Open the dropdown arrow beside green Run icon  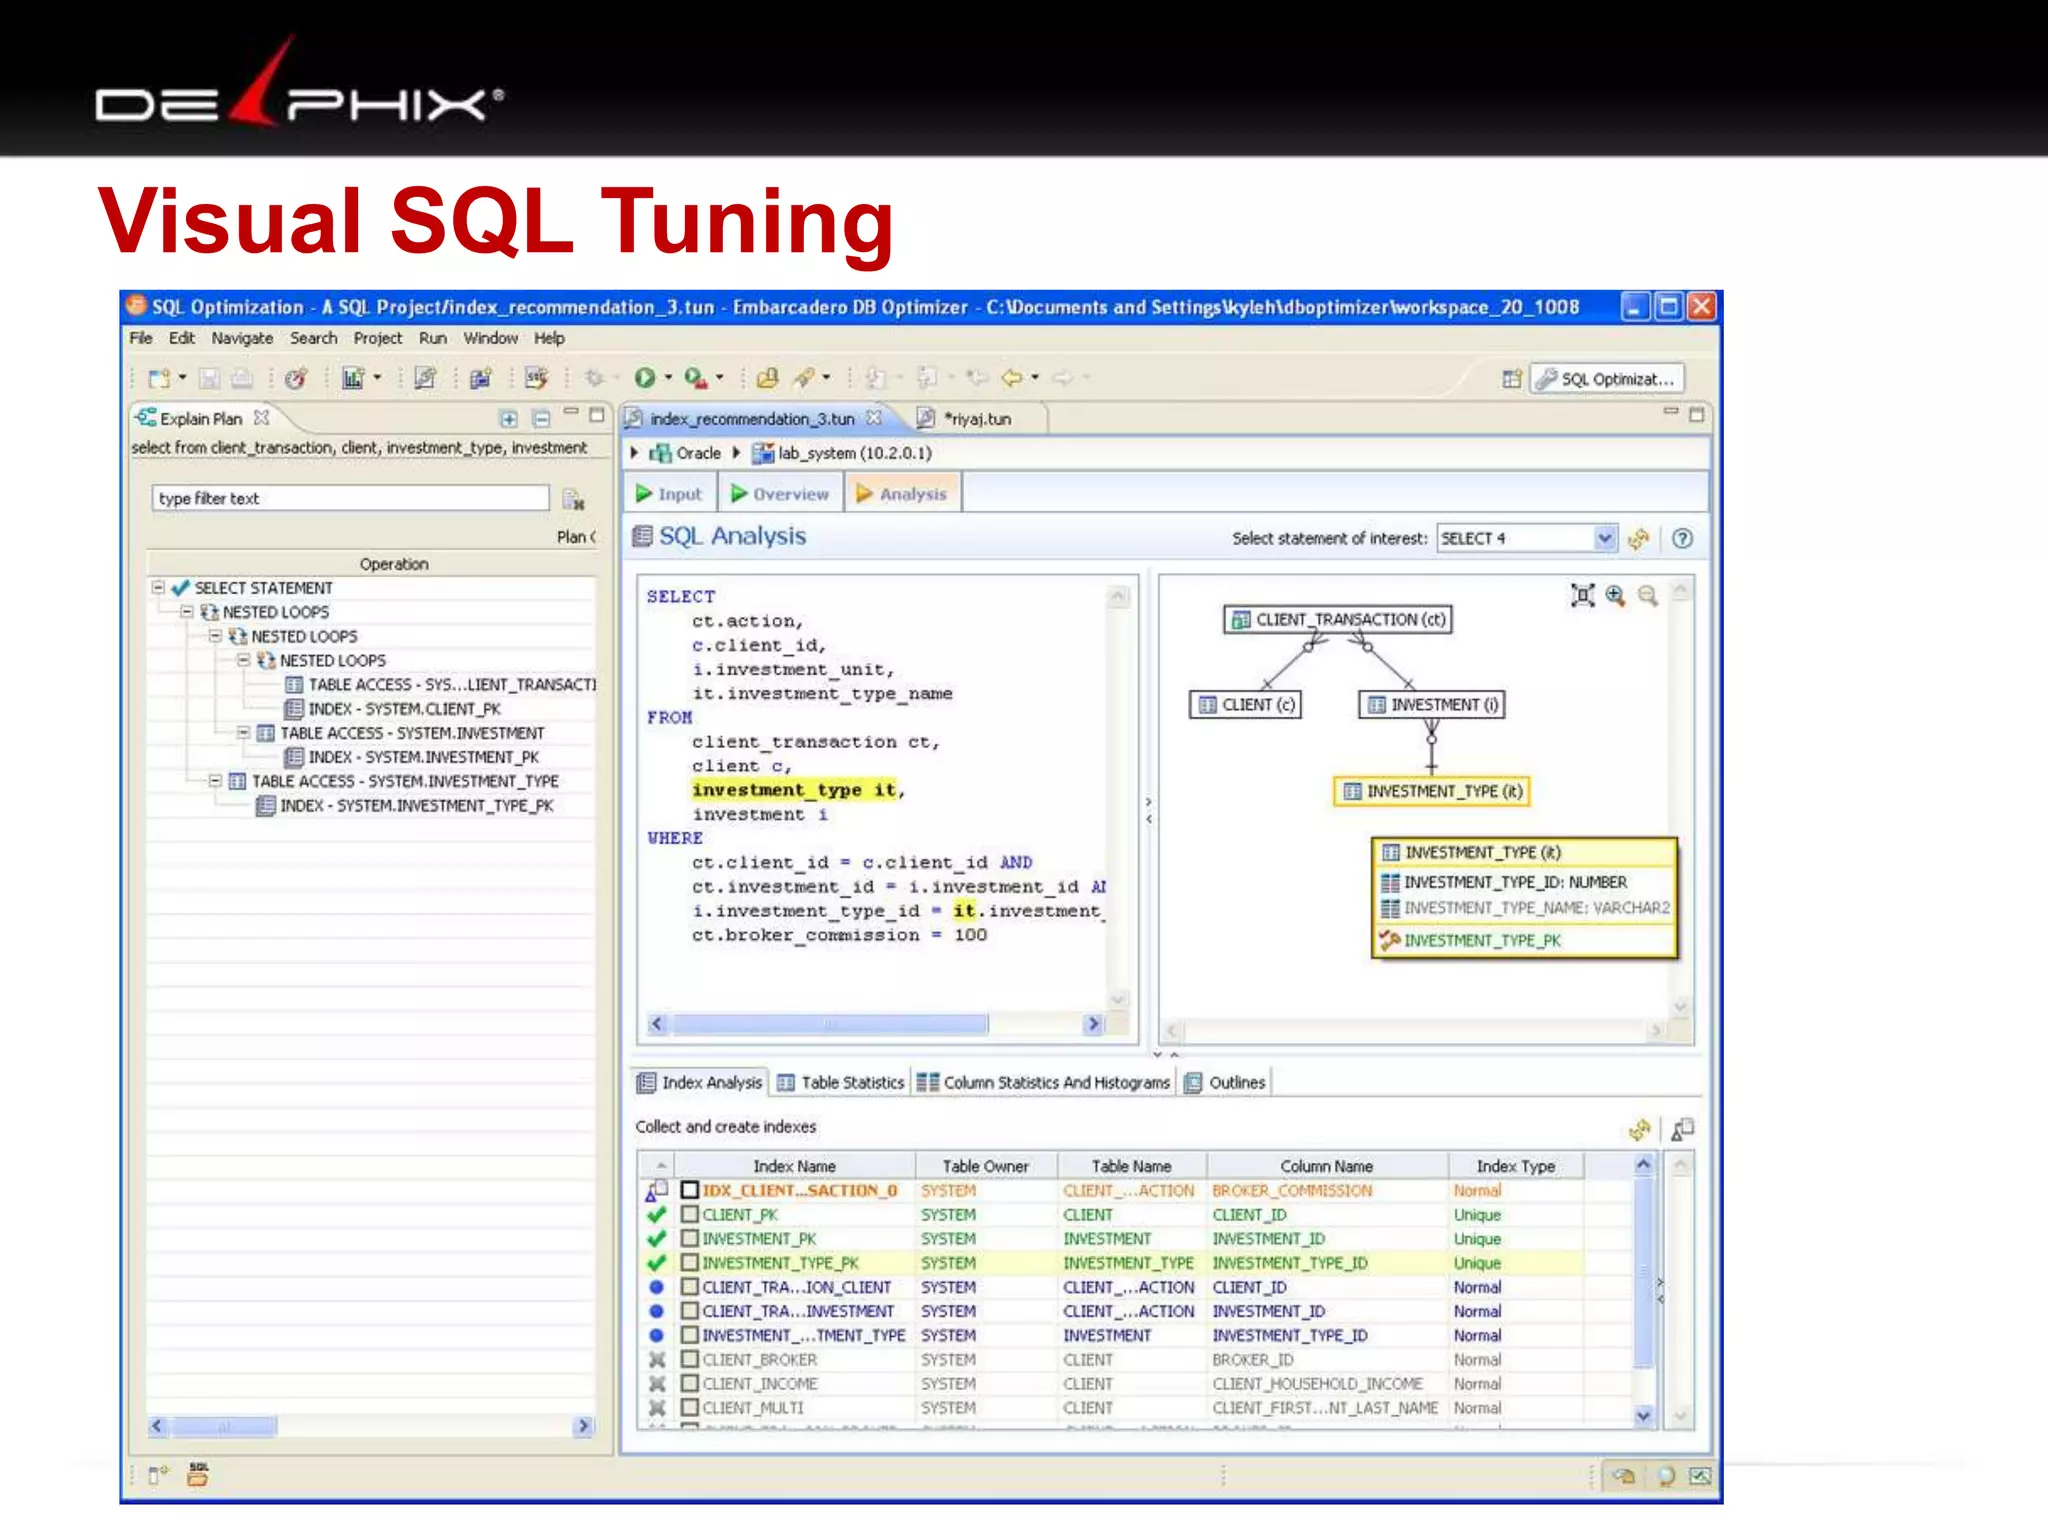point(668,378)
